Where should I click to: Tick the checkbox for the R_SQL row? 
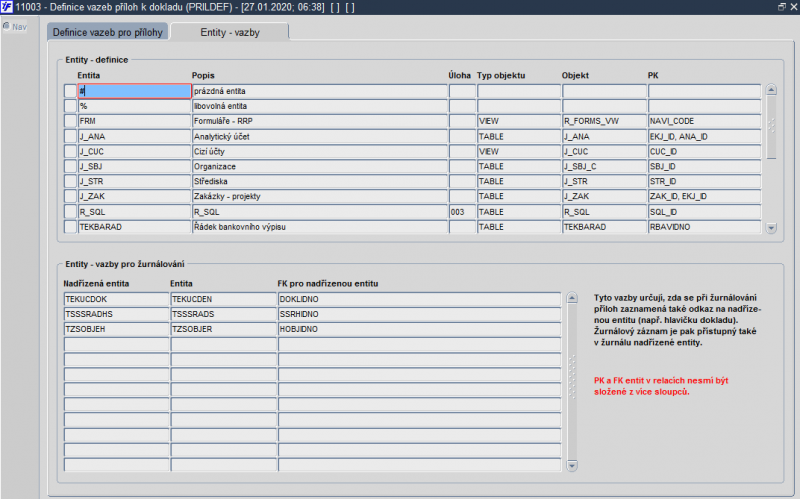coord(70,212)
